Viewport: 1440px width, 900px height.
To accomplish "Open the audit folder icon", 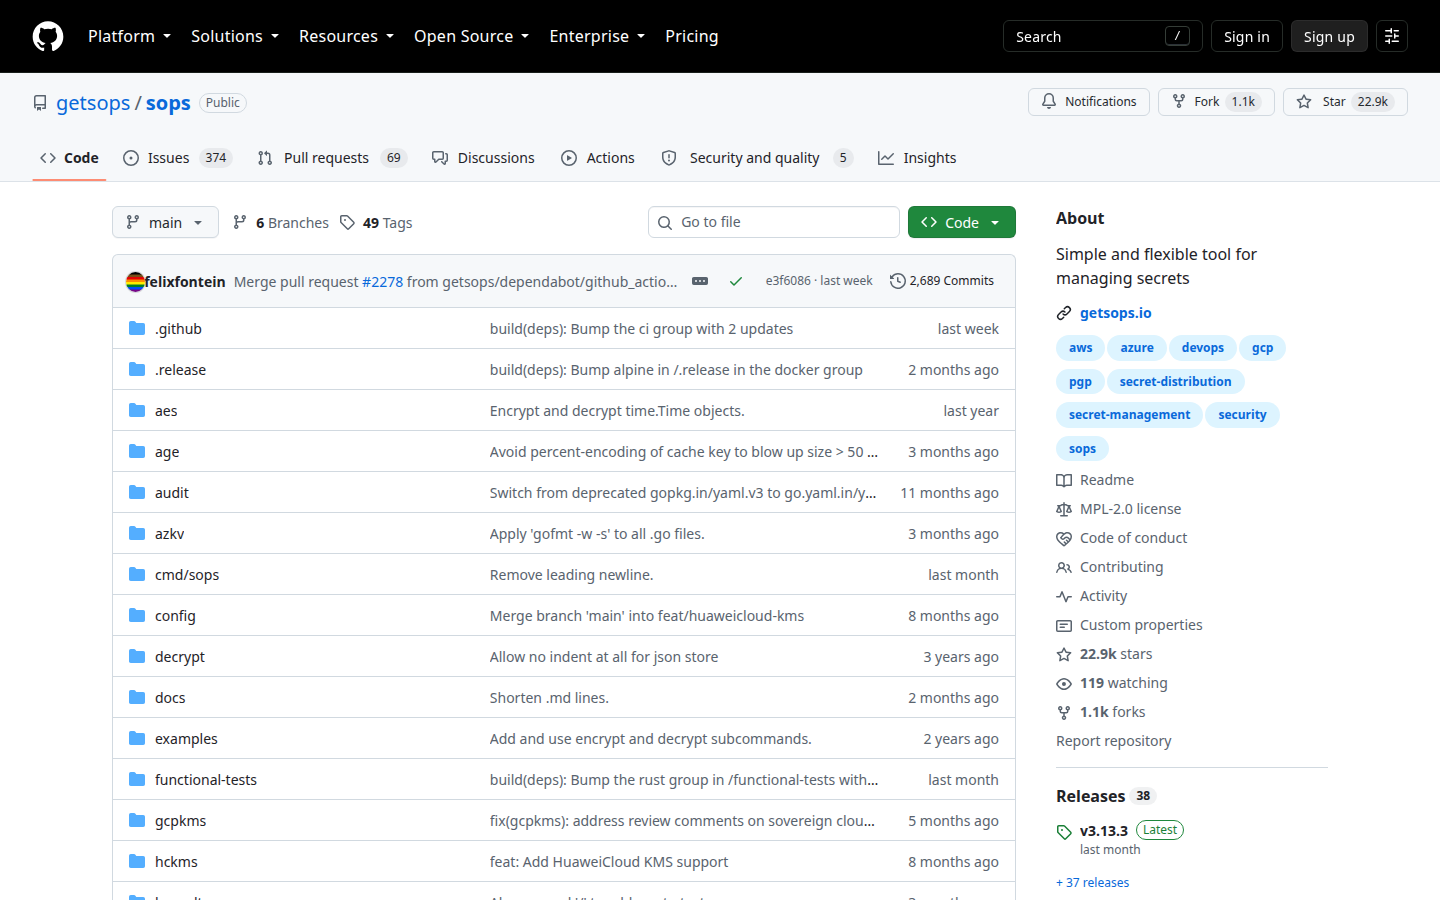I will coord(137,493).
